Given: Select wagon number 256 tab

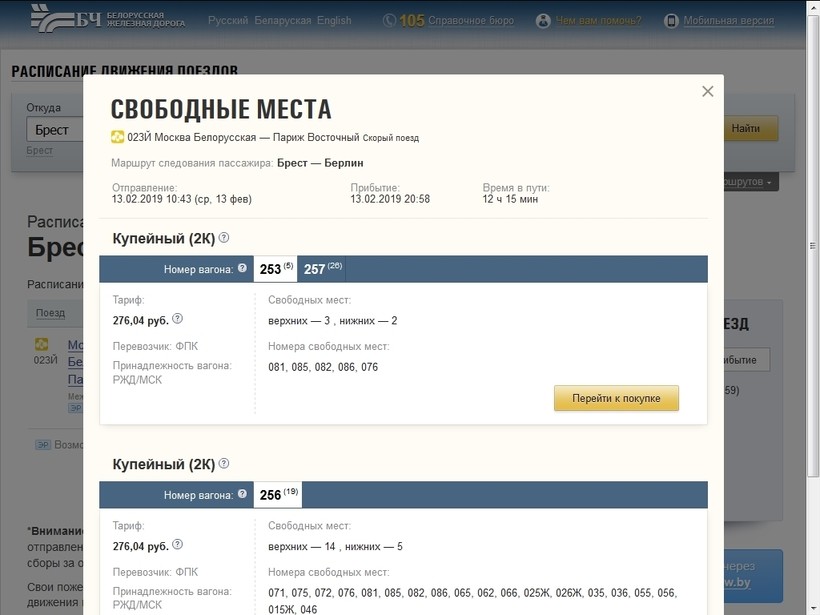Looking at the screenshot, I should [x=276, y=495].
